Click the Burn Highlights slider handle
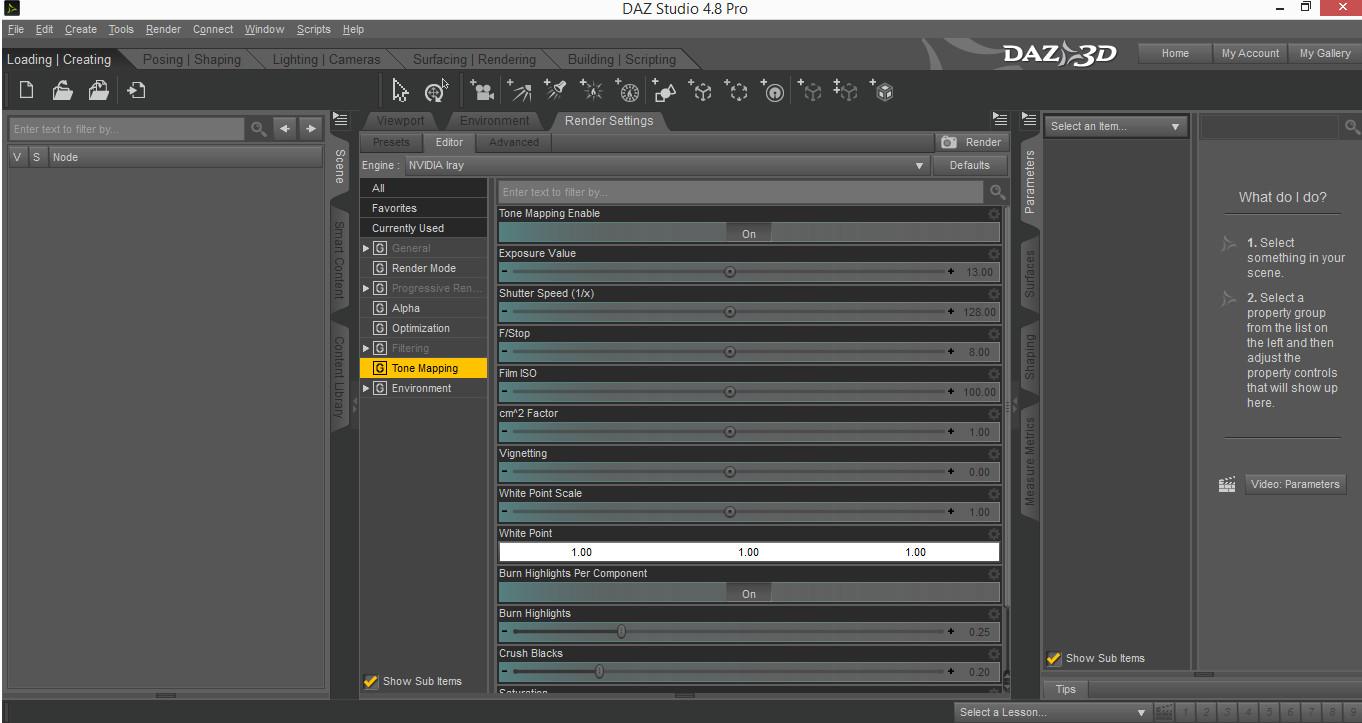 [x=621, y=632]
